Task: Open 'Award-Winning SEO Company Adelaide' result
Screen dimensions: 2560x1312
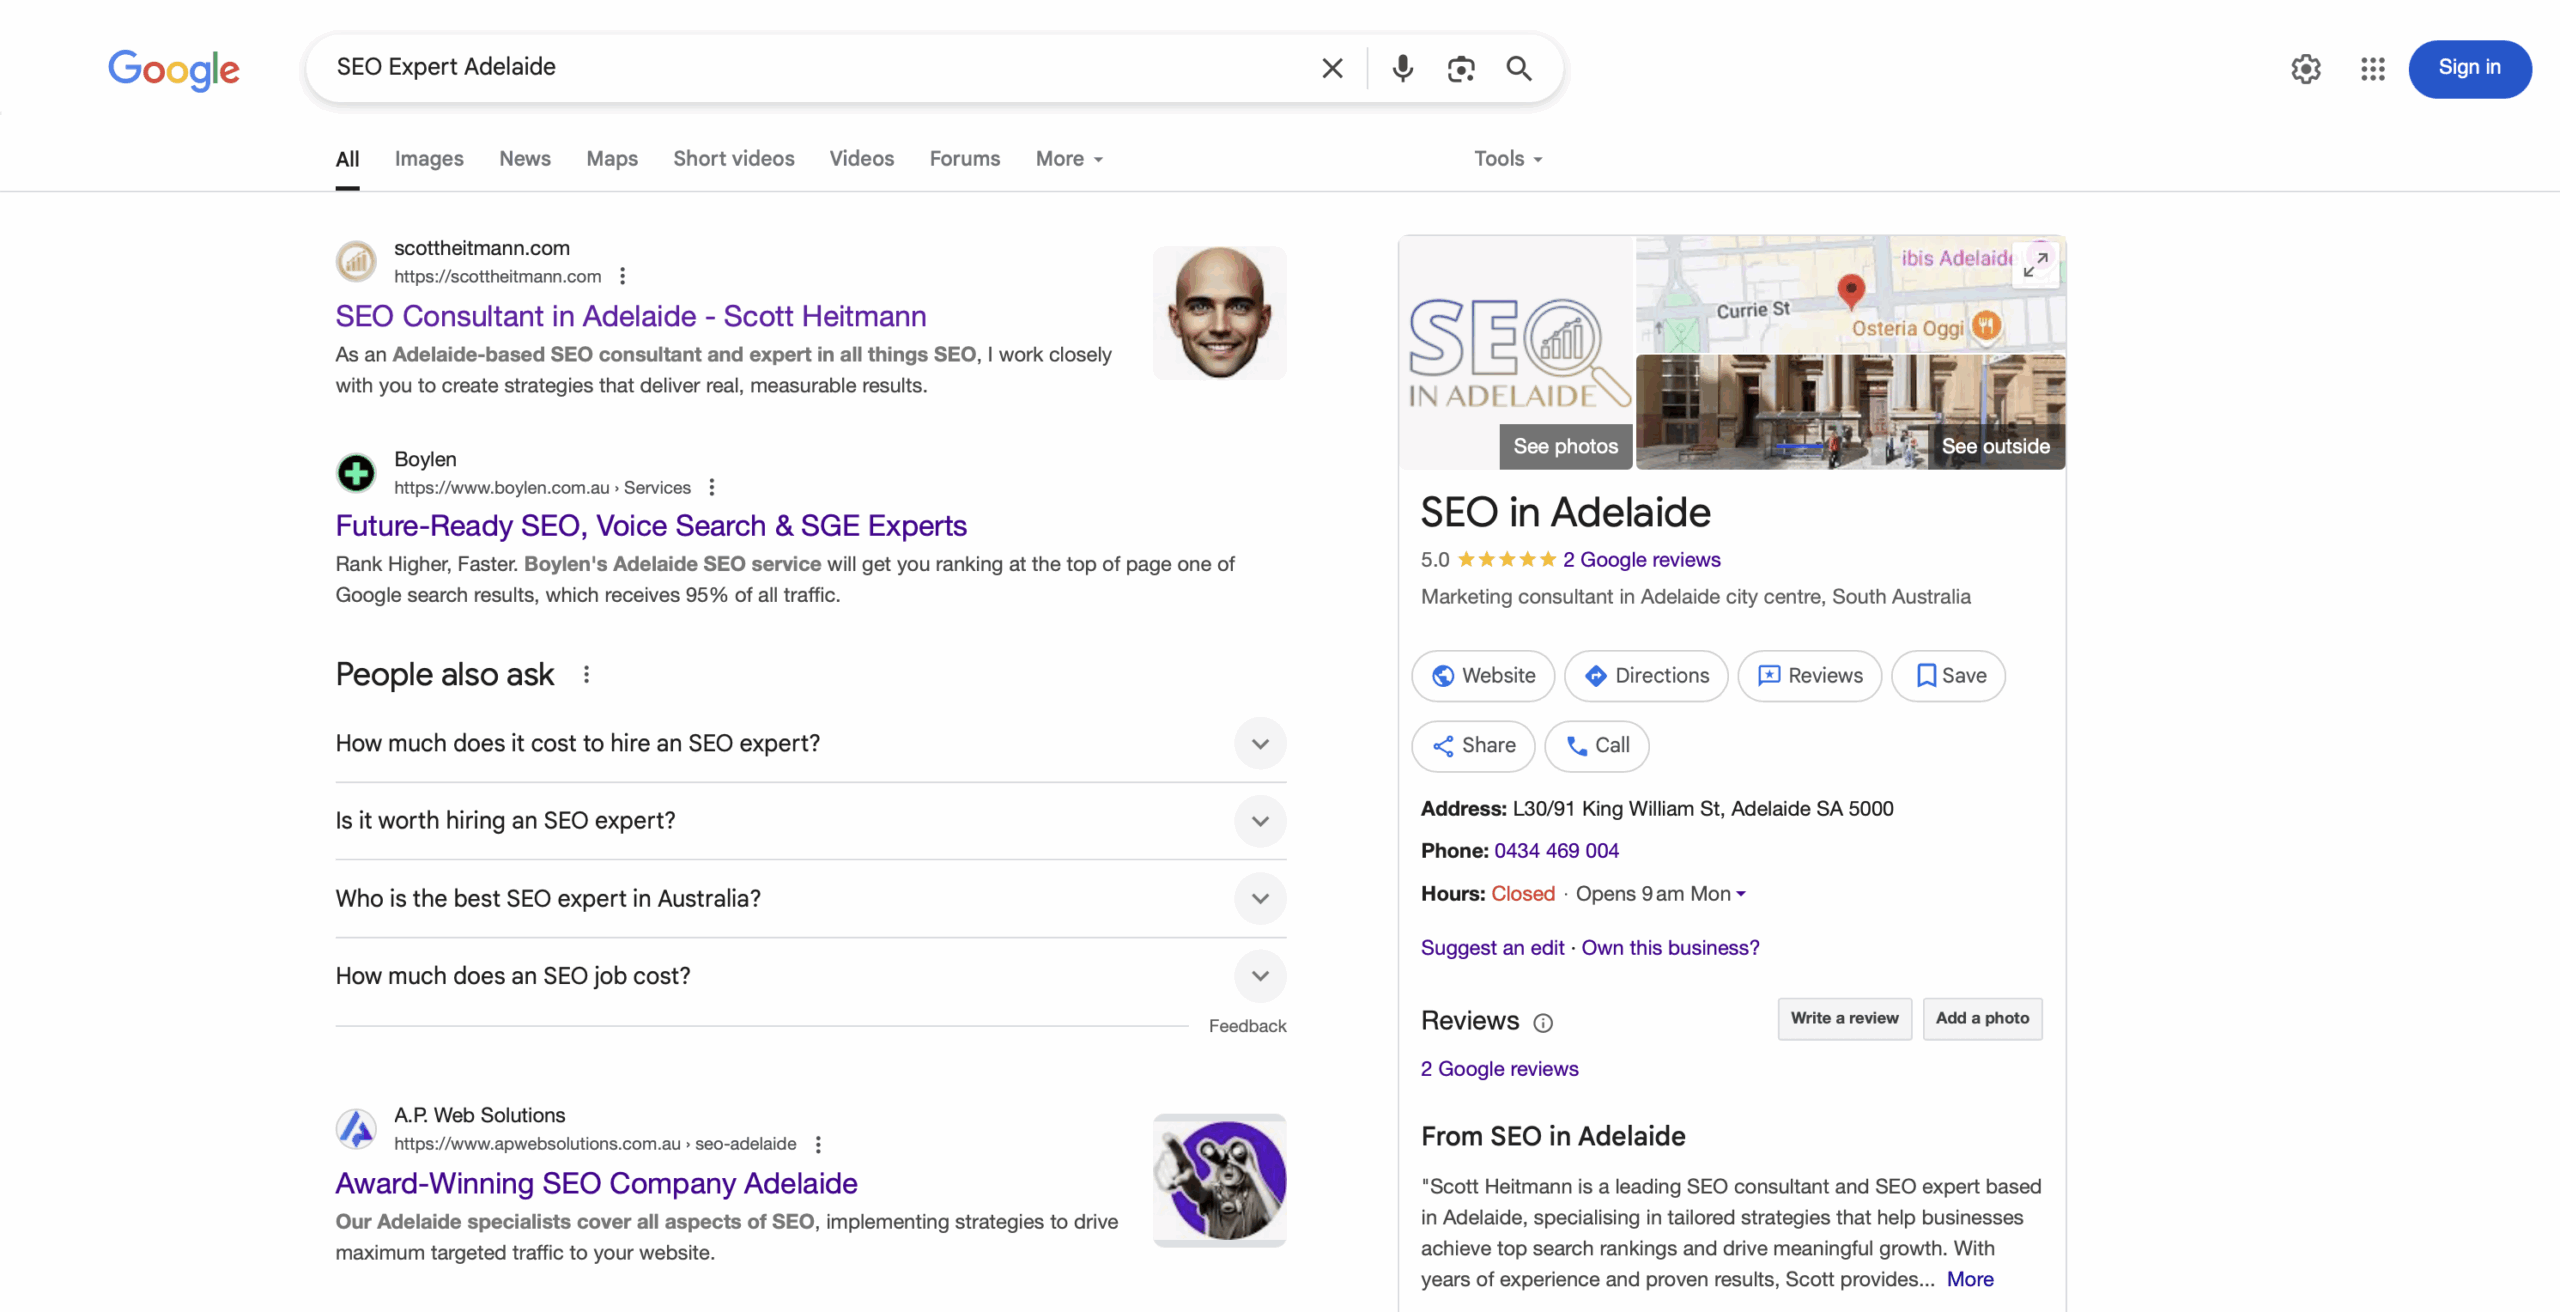Action: 597,1184
